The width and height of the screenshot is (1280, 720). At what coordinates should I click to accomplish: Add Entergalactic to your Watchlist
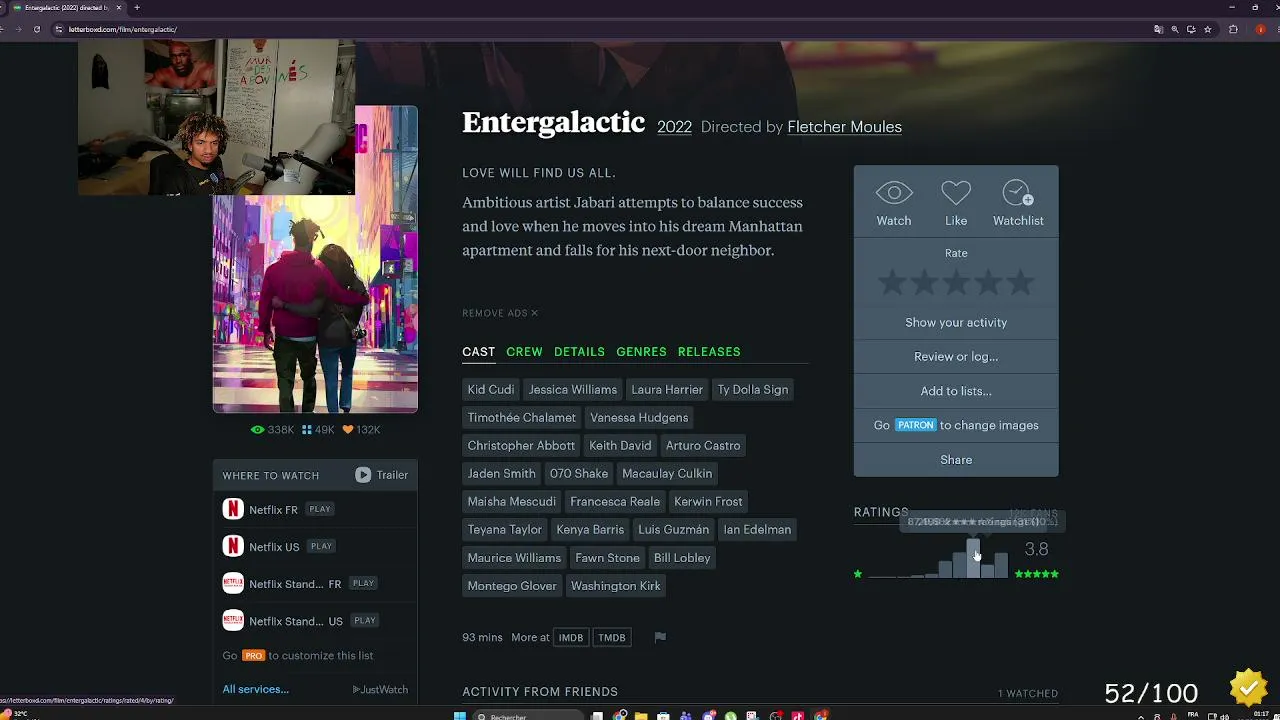(1018, 193)
